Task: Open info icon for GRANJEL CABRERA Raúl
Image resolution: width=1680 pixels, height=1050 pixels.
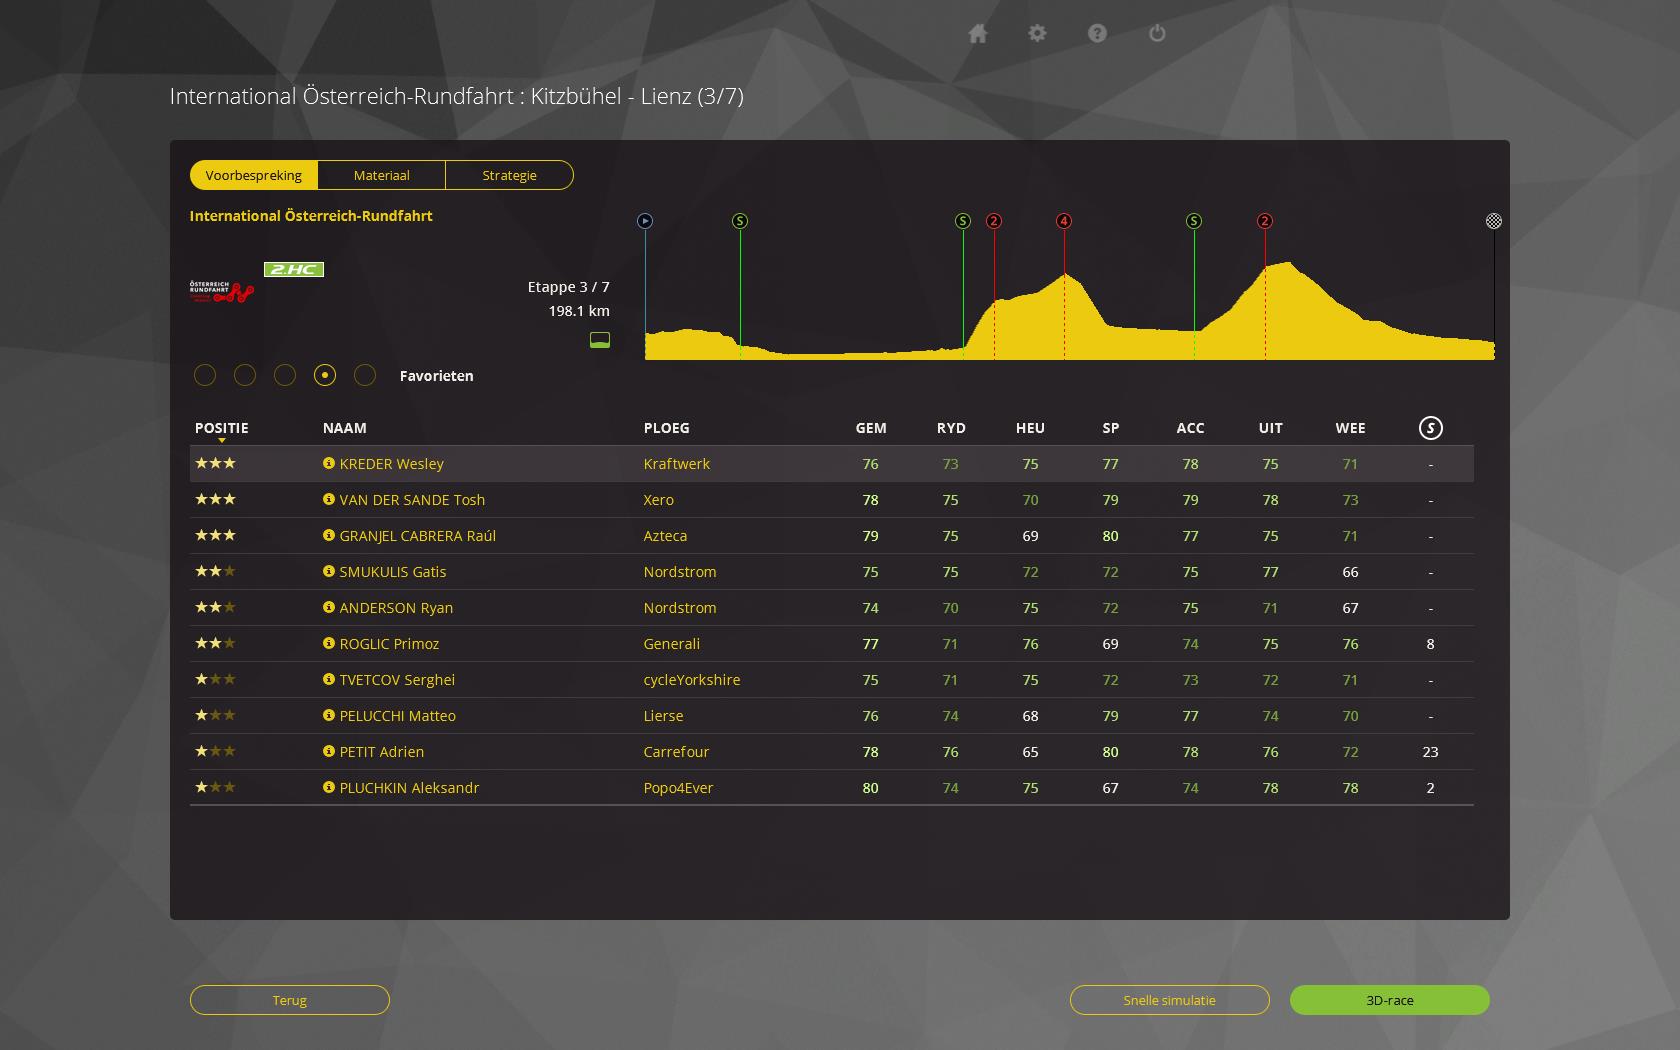Action: click(328, 535)
